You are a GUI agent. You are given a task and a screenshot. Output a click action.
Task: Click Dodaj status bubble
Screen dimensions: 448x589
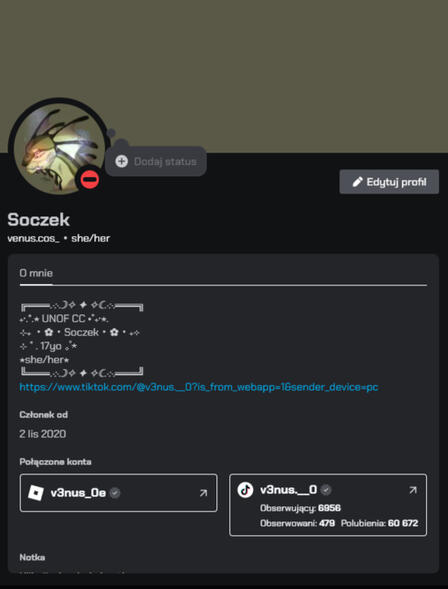[x=156, y=162]
